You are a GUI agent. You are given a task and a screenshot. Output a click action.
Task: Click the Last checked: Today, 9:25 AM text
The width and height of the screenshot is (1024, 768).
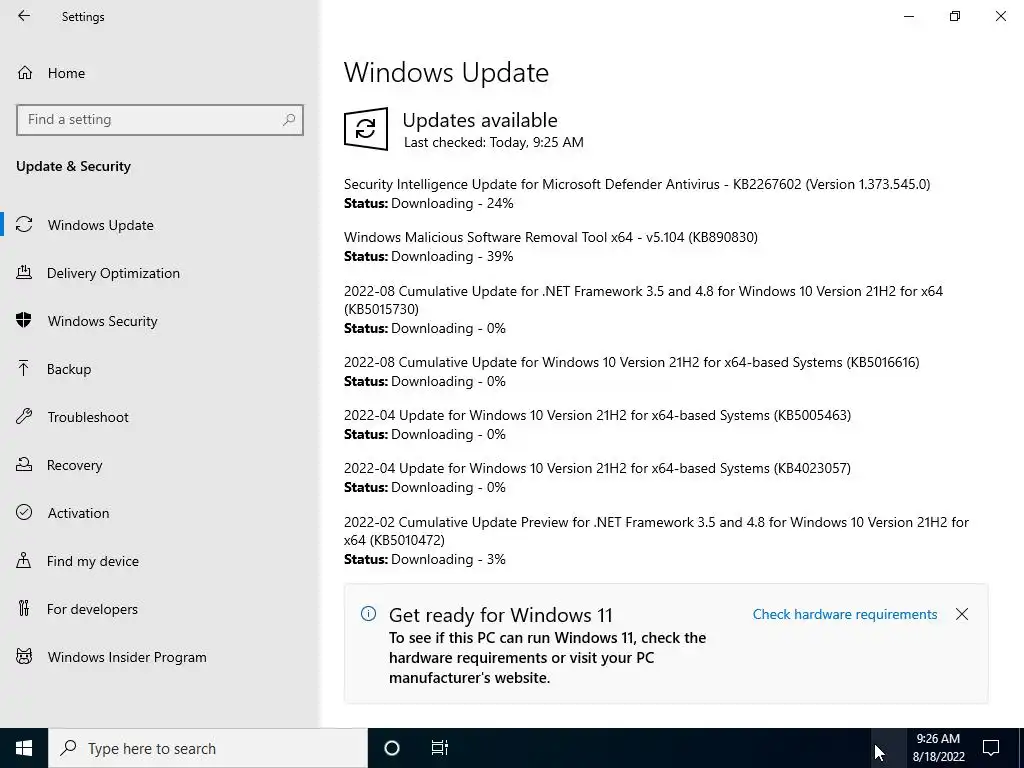494,142
